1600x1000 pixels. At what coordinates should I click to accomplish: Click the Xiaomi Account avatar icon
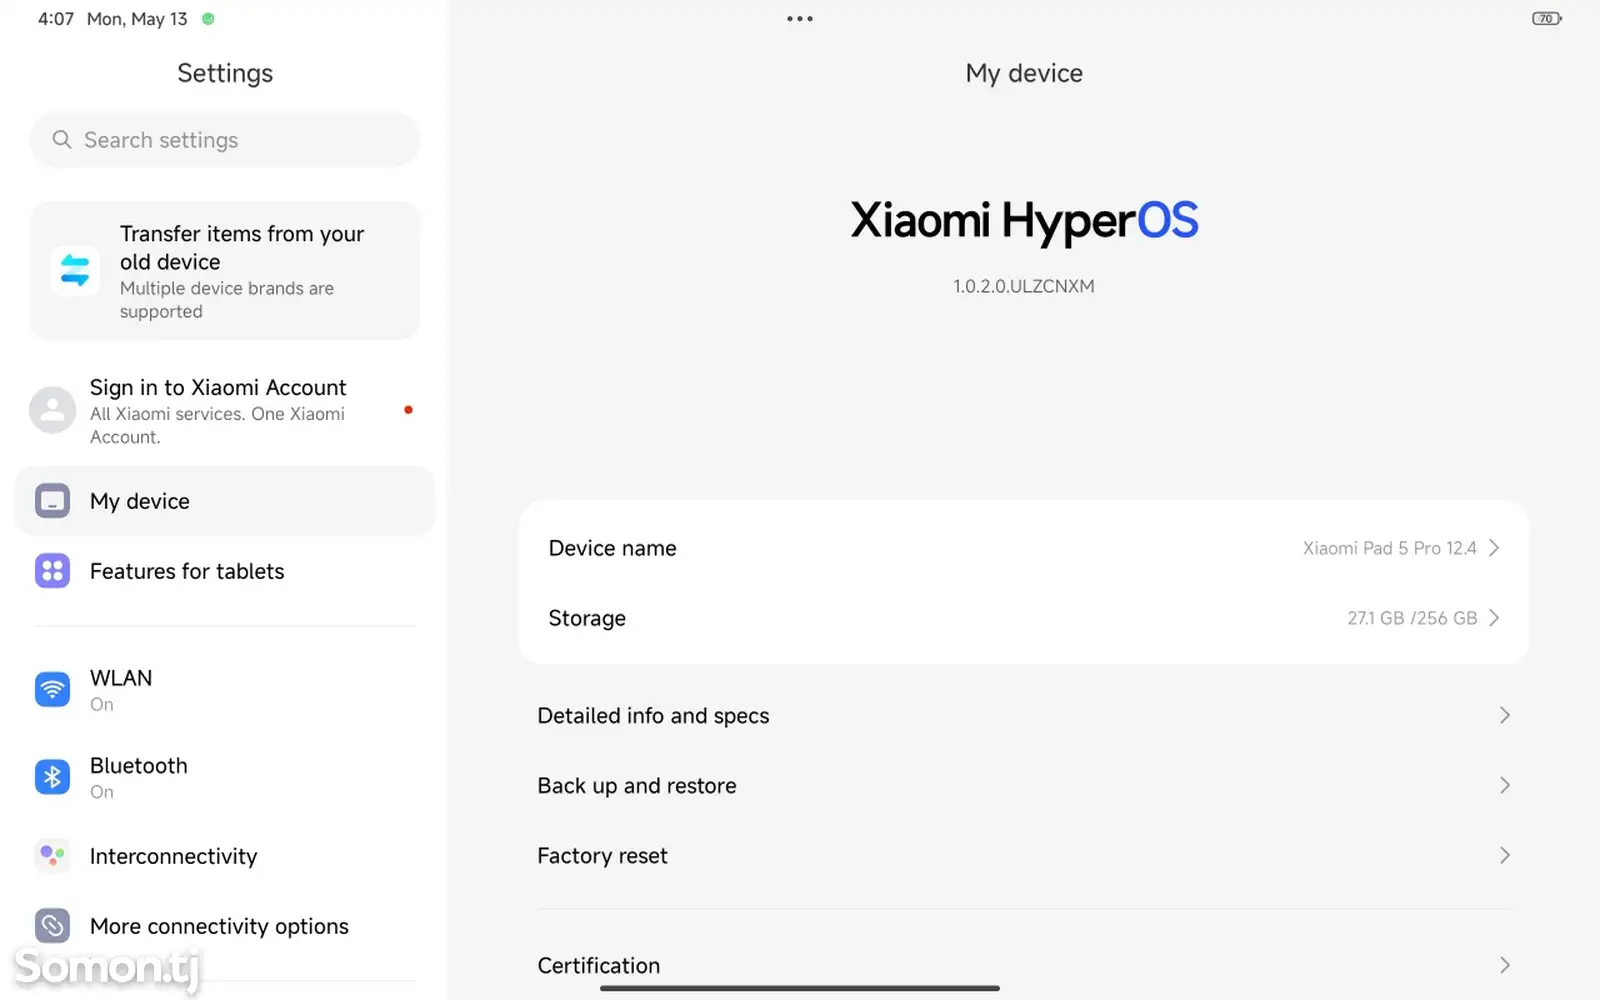[x=52, y=410]
